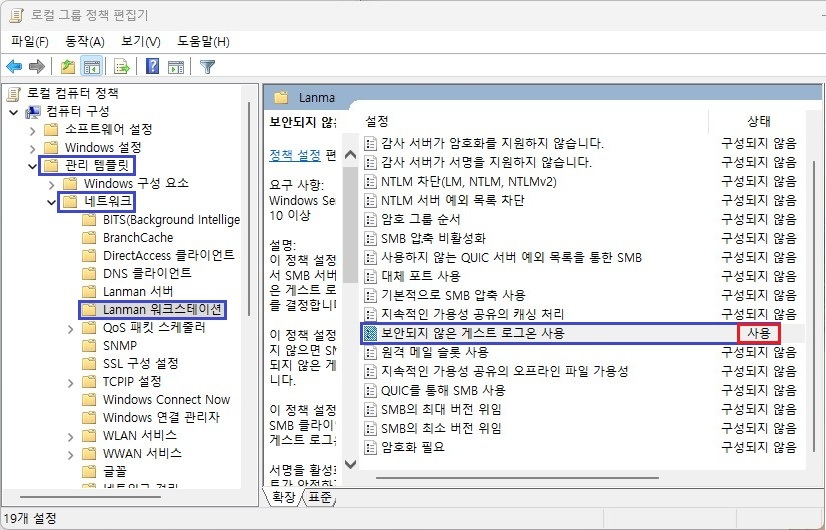The height and width of the screenshot is (530, 826).
Task: Switch to the 확장 tab
Action: tap(283, 496)
